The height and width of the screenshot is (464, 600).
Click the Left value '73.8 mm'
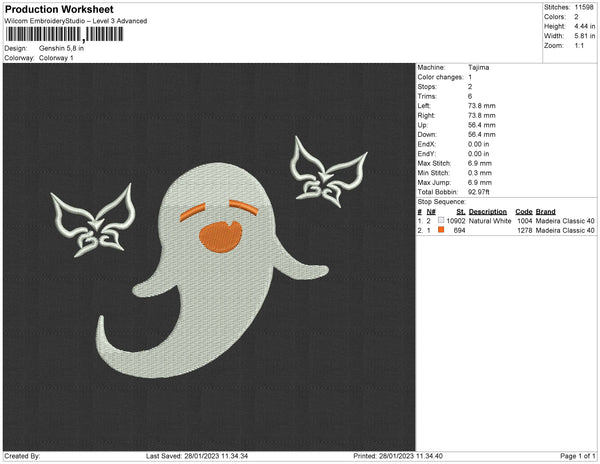pyautogui.click(x=482, y=106)
